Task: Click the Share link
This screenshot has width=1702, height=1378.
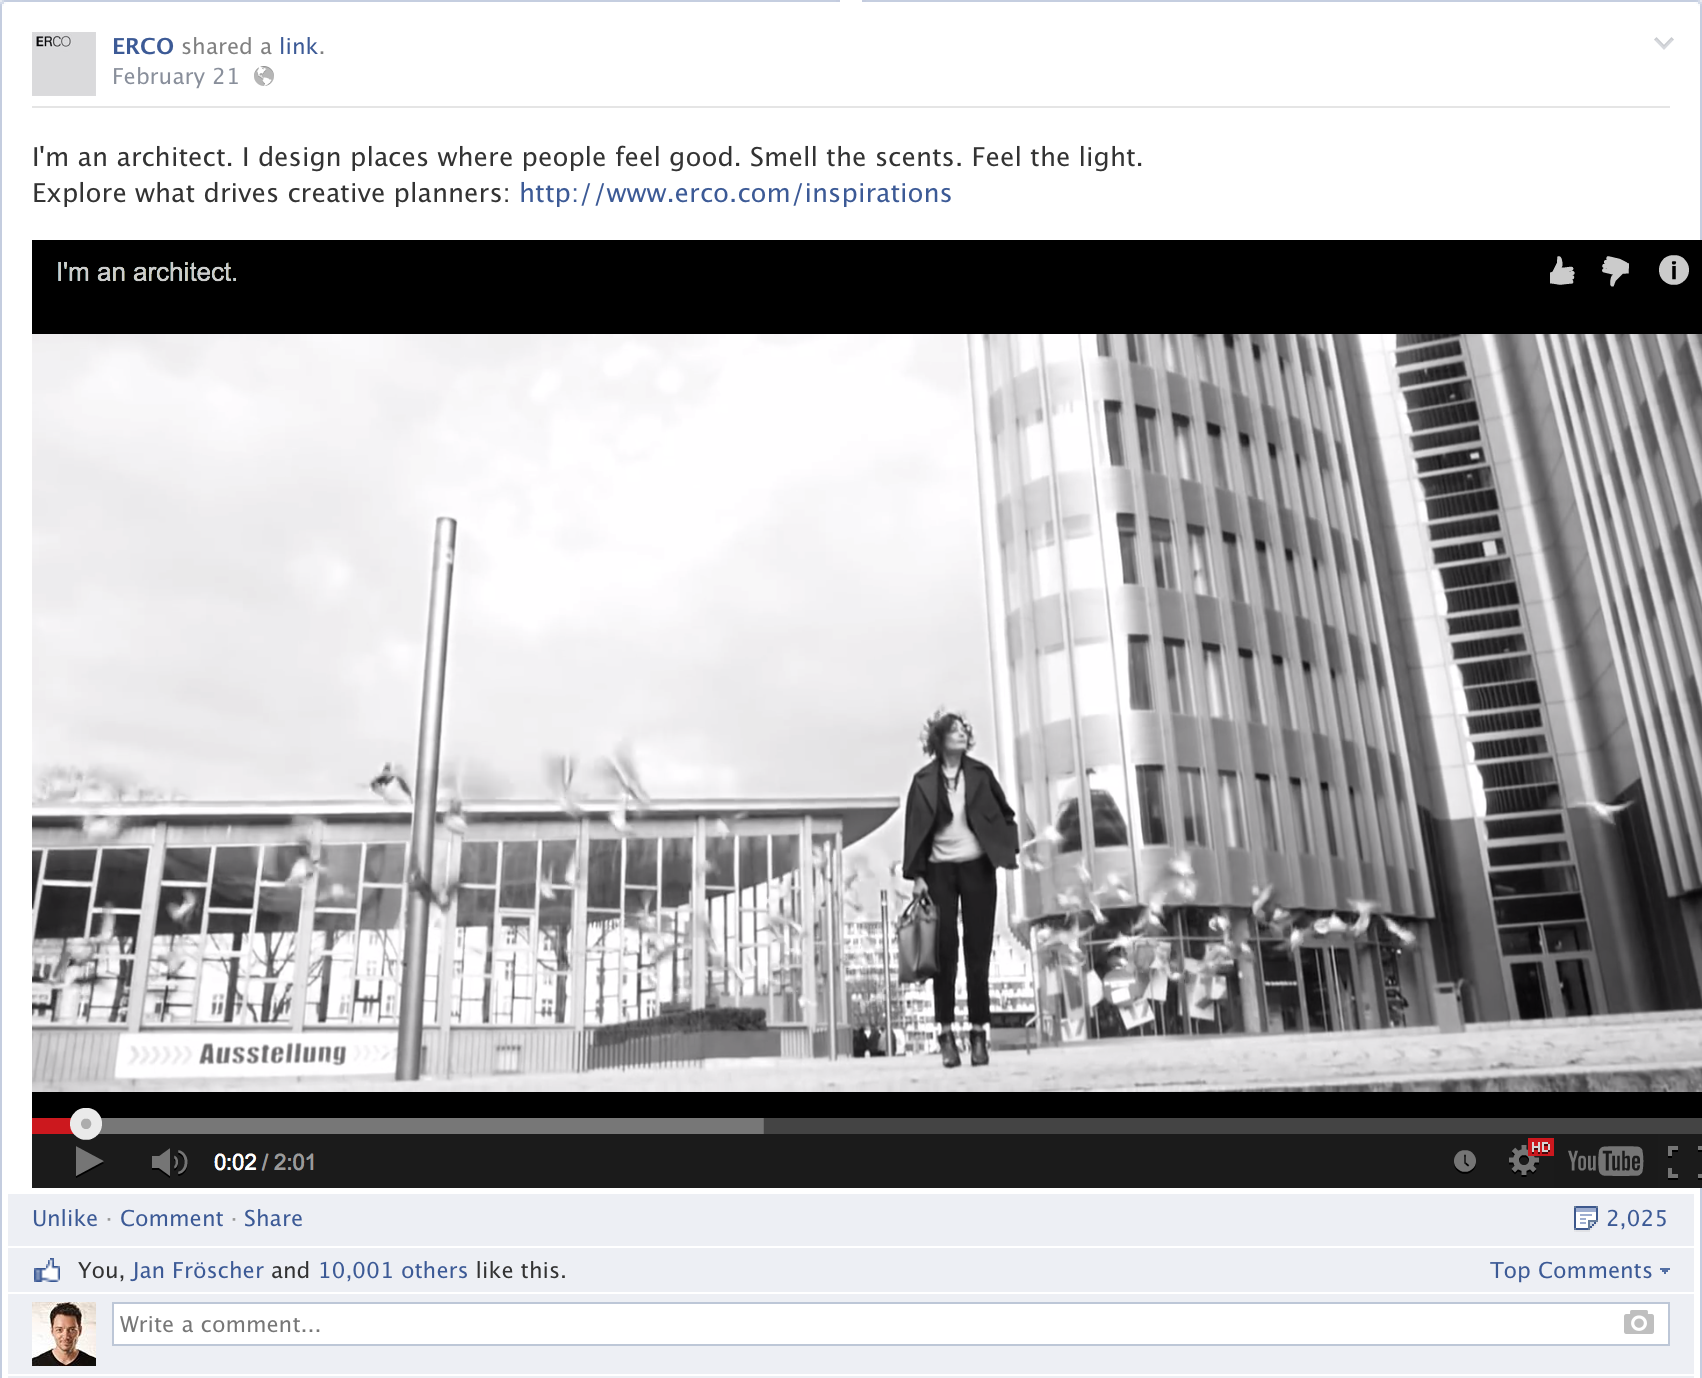Action: [273, 1218]
